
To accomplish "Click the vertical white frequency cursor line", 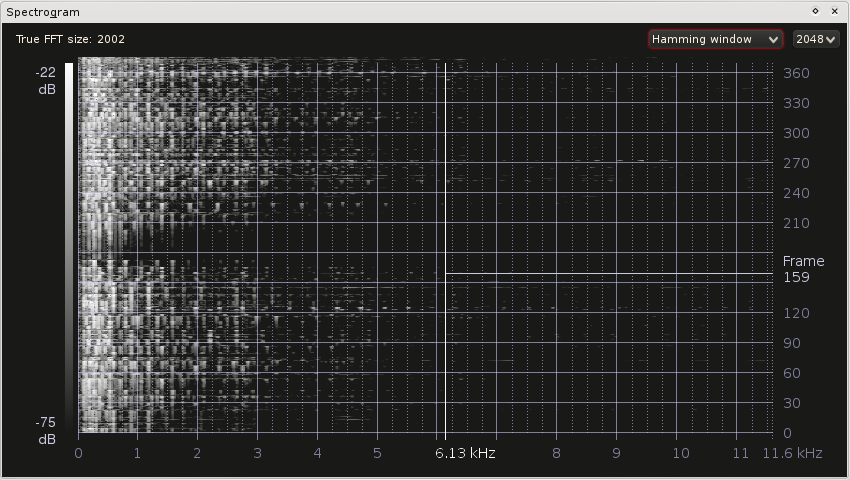I will click(x=446, y=249).
